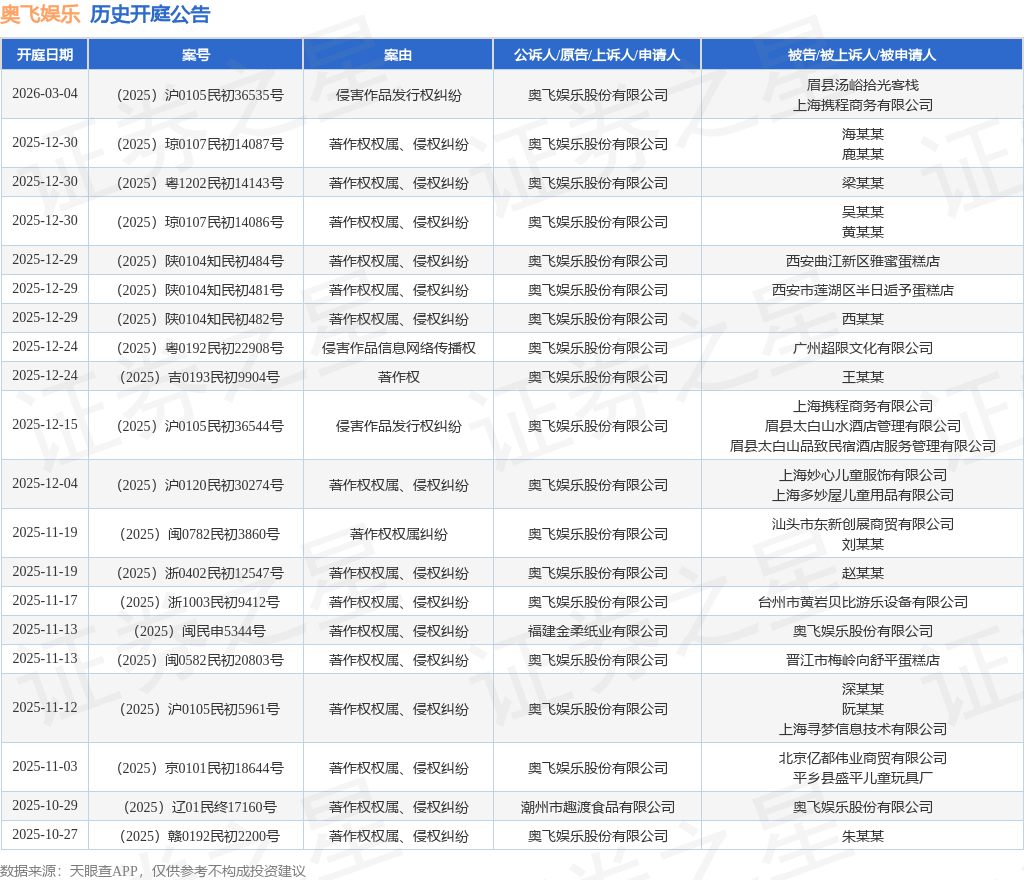The width and height of the screenshot is (1024, 880).
Task: Click date cell 2025-11-12
Action: tap(44, 708)
